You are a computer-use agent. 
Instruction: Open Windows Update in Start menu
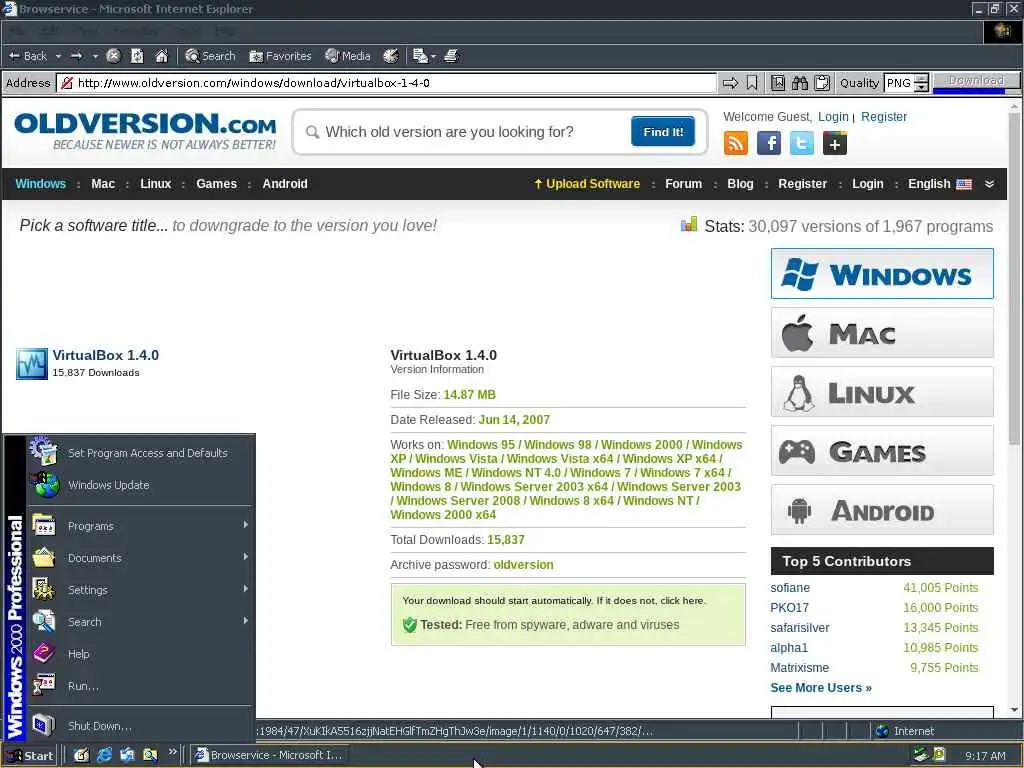(x=140, y=485)
